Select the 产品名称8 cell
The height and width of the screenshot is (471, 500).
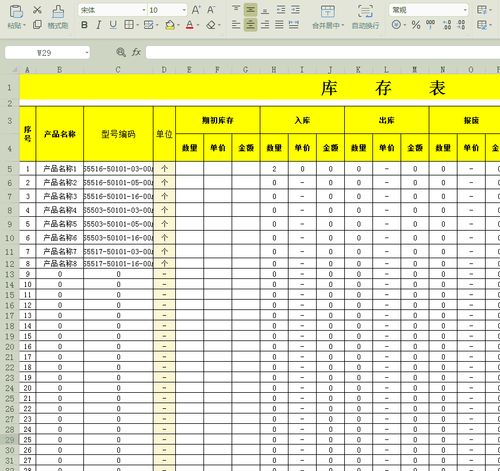click(x=60, y=264)
